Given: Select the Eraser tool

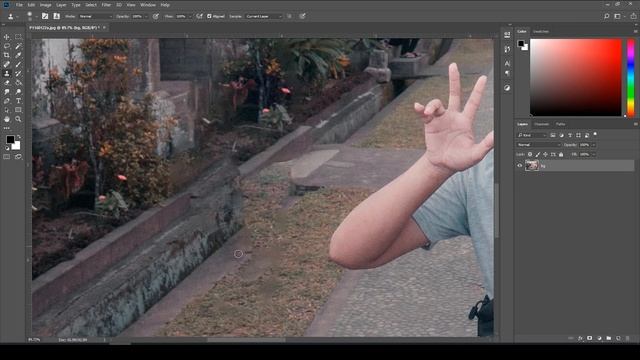Looking at the screenshot, I should click(7, 82).
